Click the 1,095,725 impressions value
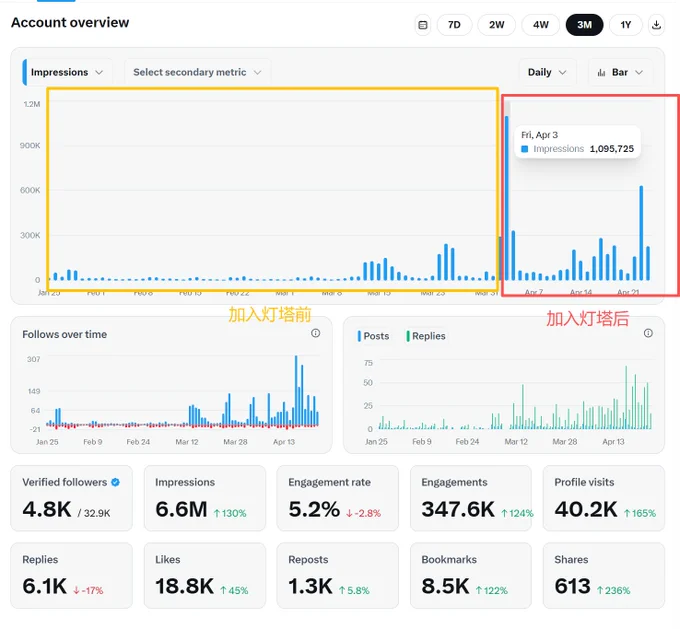 point(611,149)
